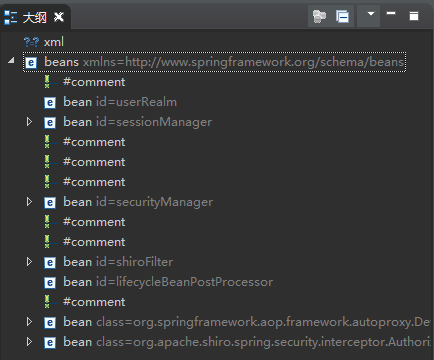This screenshot has width=434, height=360.
Task: Click the icon of bean sessionManager
Action: [x=50, y=123]
